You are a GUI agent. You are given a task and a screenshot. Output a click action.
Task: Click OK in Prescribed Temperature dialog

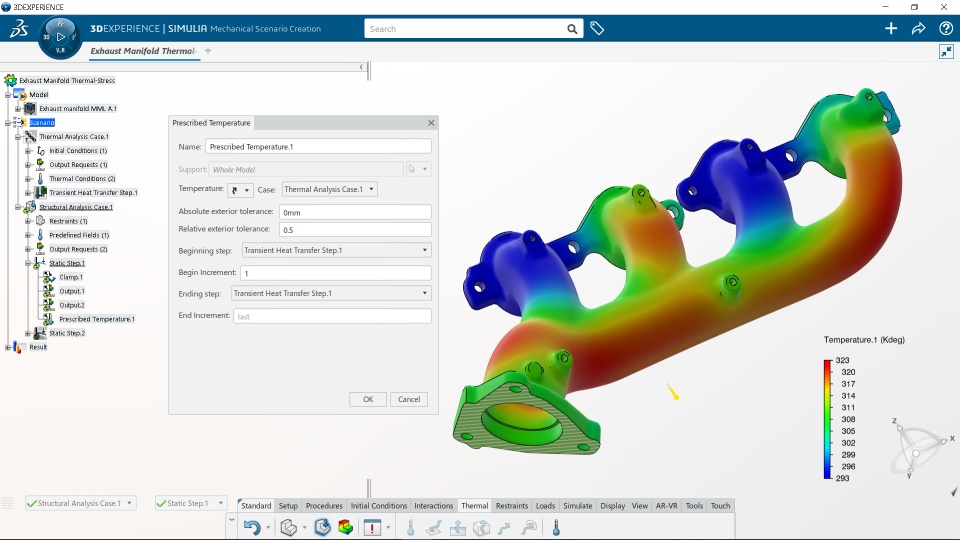point(368,399)
